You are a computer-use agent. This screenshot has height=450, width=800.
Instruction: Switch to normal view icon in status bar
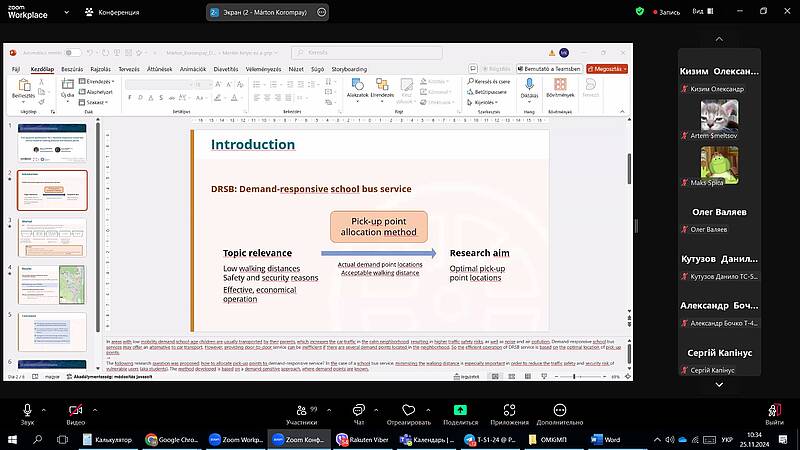495,377
